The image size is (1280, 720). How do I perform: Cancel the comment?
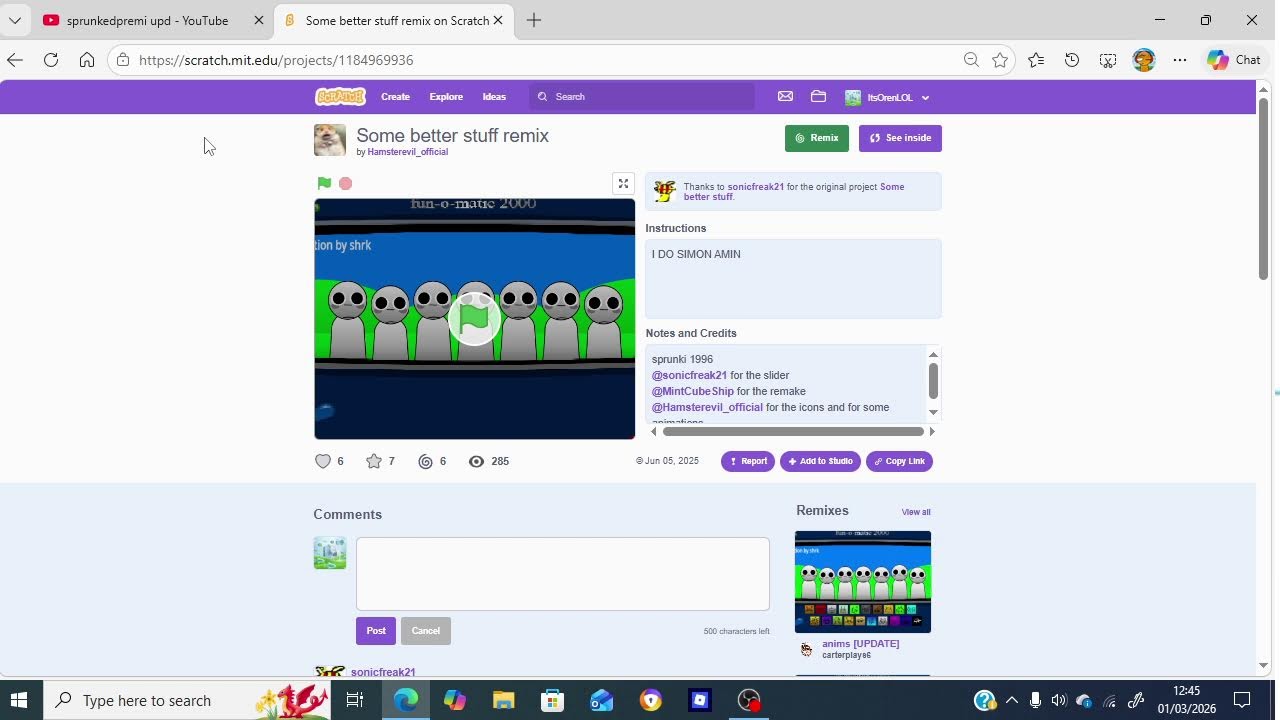[x=426, y=631]
